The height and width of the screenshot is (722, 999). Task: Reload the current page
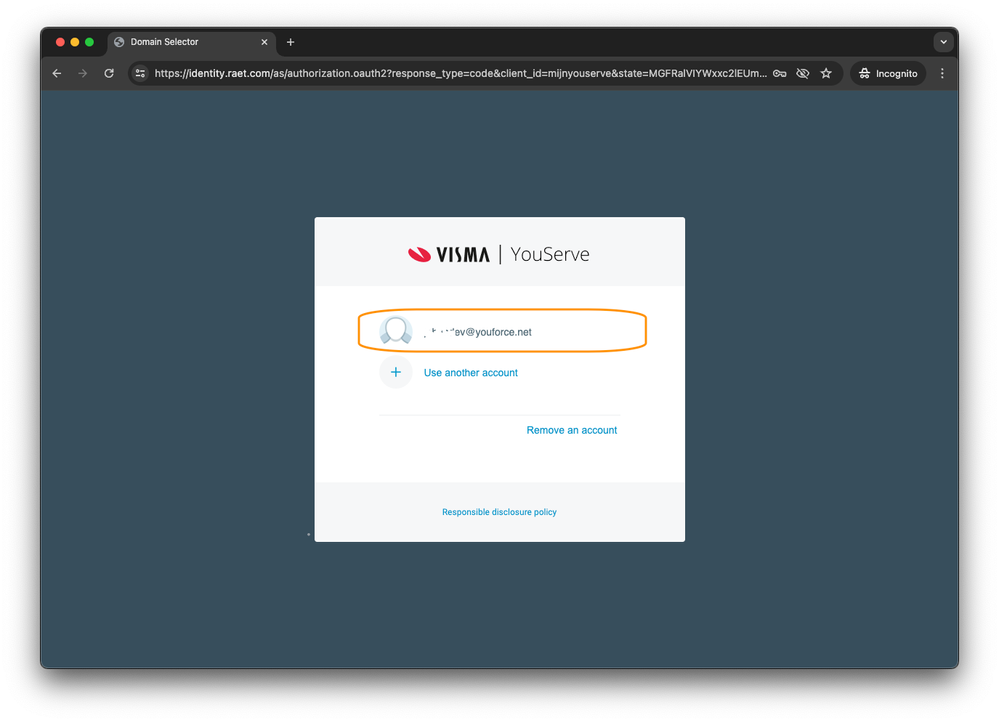click(109, 73)
